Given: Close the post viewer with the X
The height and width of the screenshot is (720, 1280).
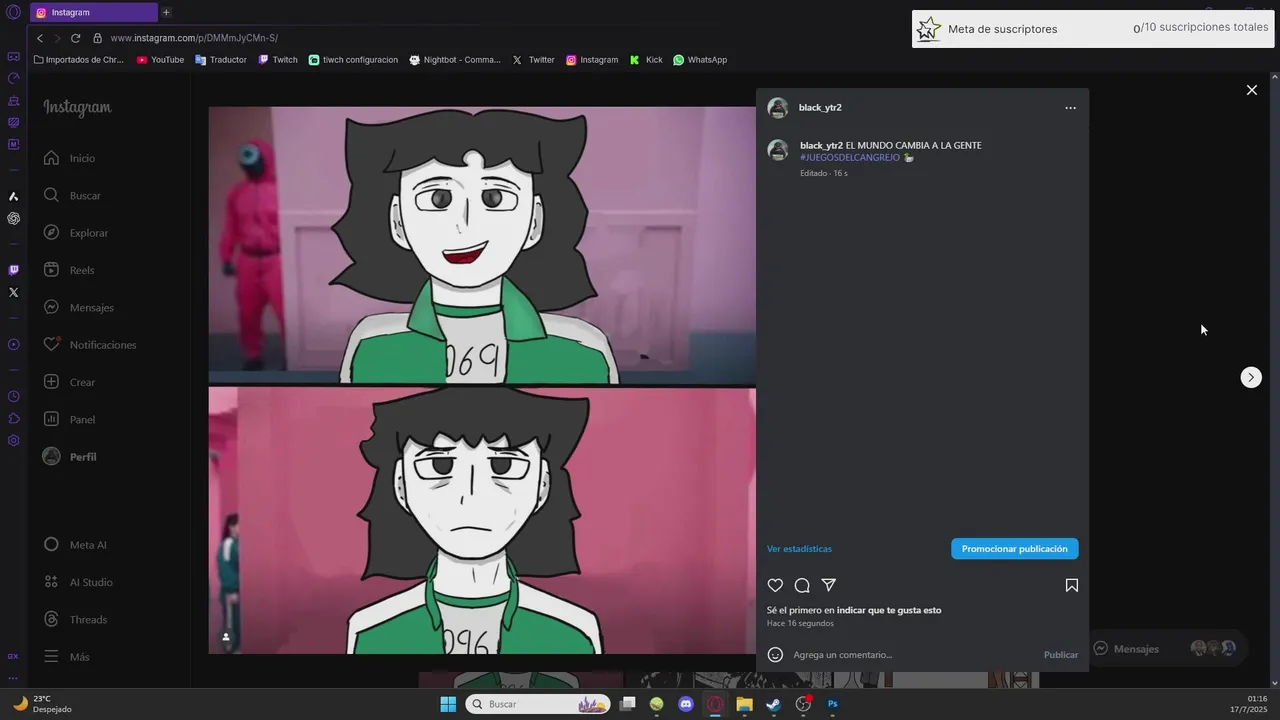Looking at the screenshot, I should point(1251,90).
